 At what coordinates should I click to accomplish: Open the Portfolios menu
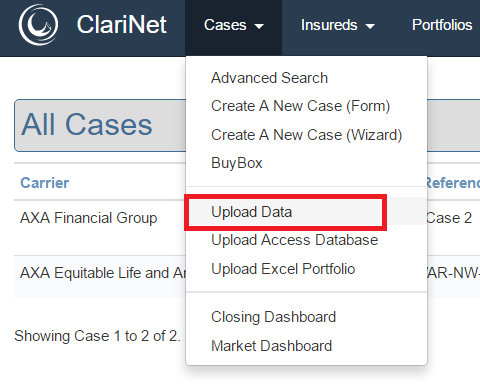pos(442,25)
